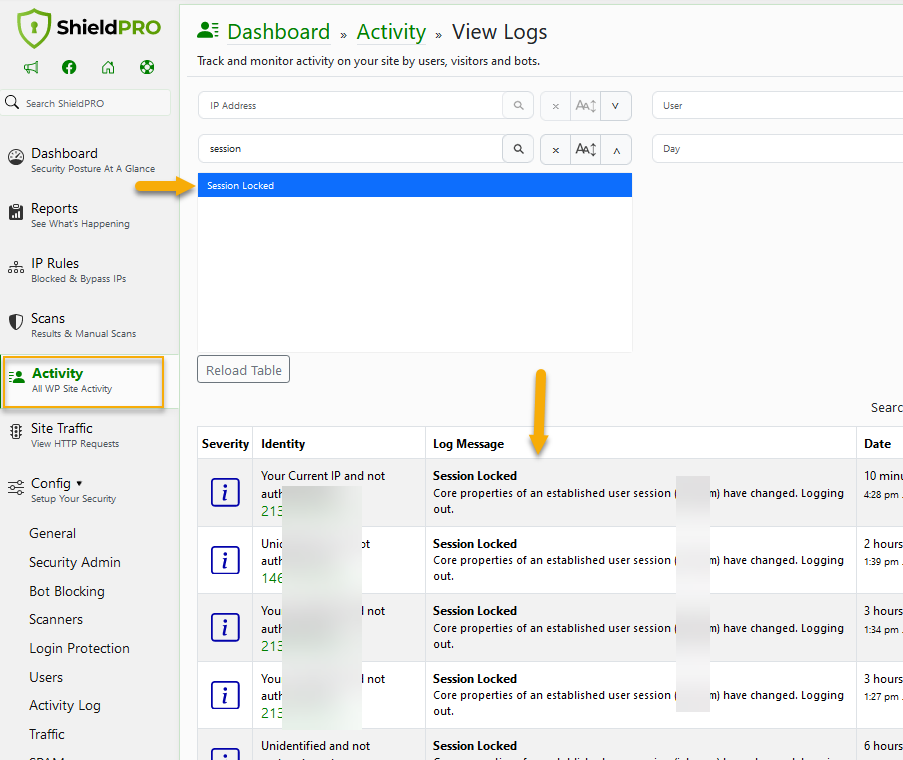Open the announcements megaphone icon

pos(31,67)
